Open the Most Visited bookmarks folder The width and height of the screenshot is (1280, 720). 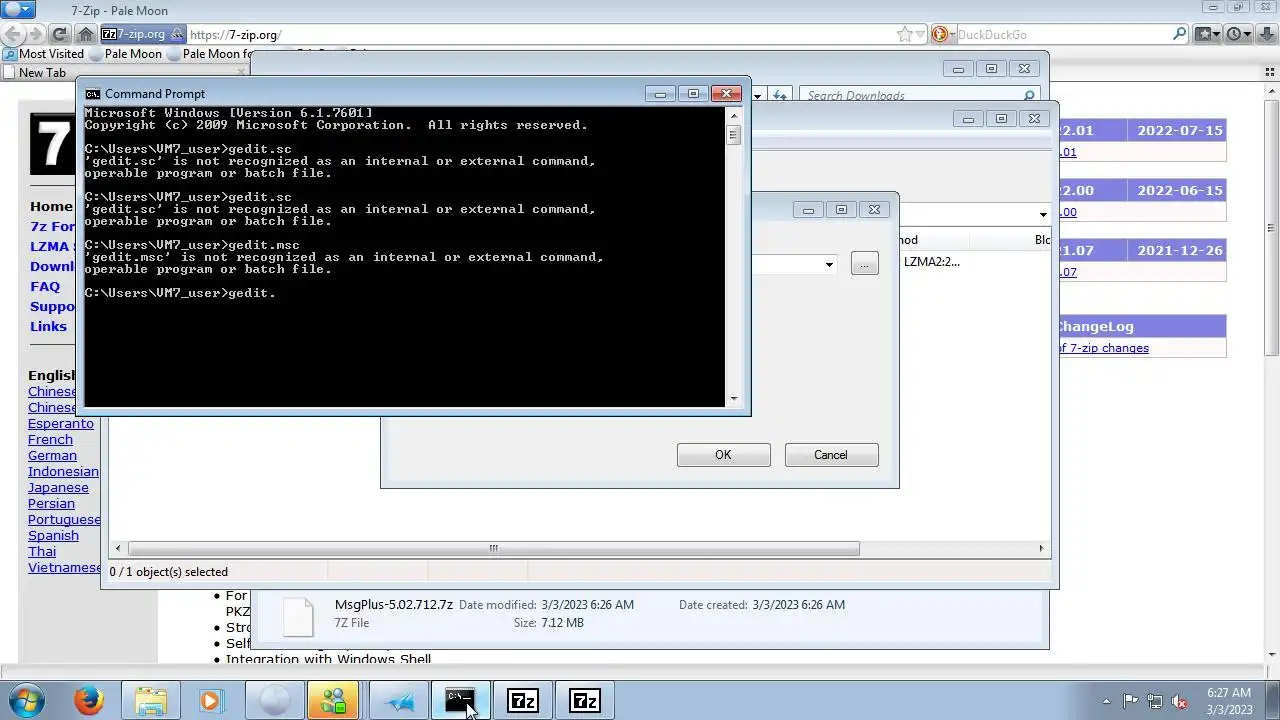(x=44, y=54)
